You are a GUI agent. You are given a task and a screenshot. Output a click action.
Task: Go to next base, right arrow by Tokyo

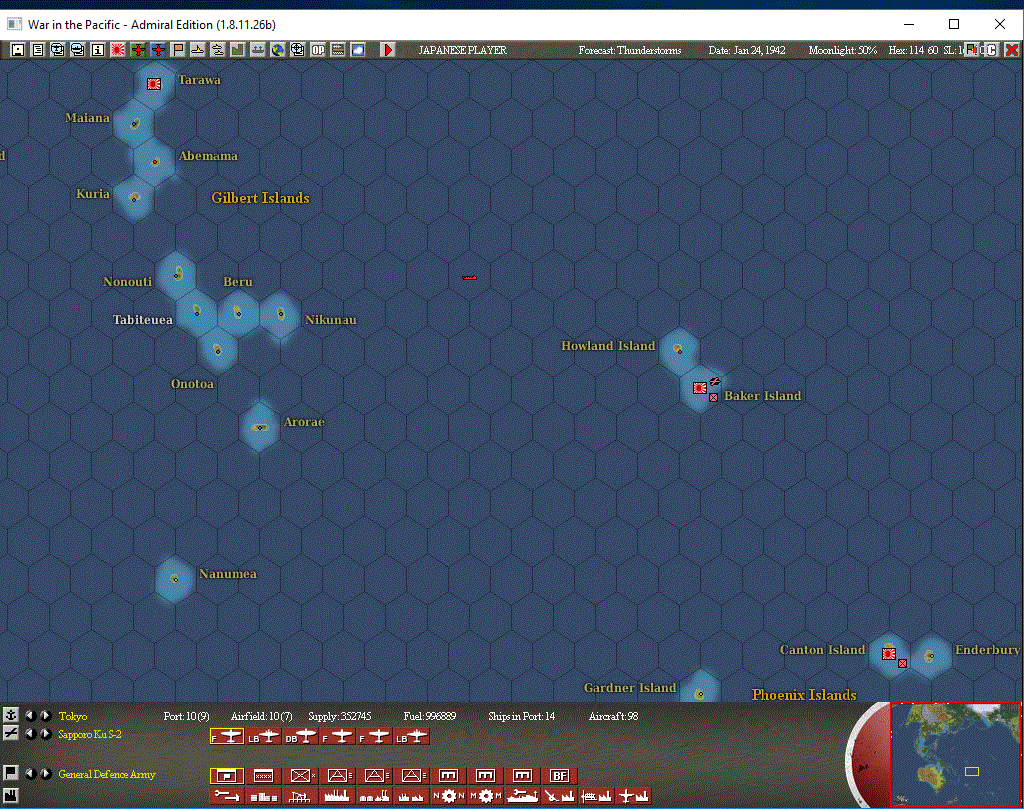click(x=46, y=716)
